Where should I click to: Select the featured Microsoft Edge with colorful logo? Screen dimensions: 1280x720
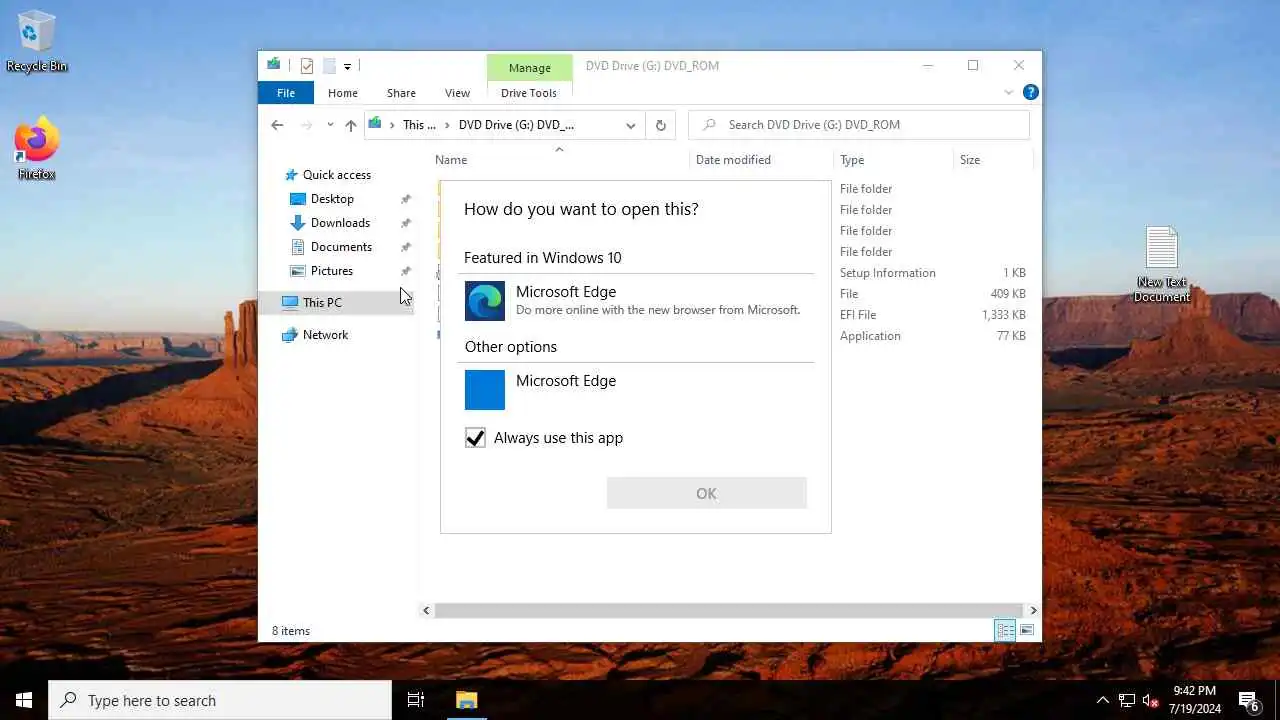click(637, 301)
